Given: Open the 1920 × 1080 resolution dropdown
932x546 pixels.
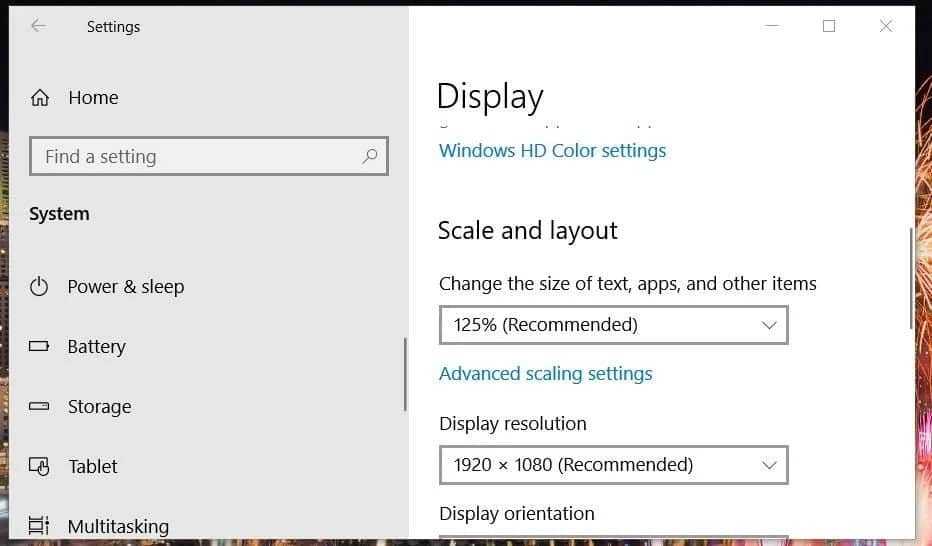Looking at the screenshot, I should (613, 465).
